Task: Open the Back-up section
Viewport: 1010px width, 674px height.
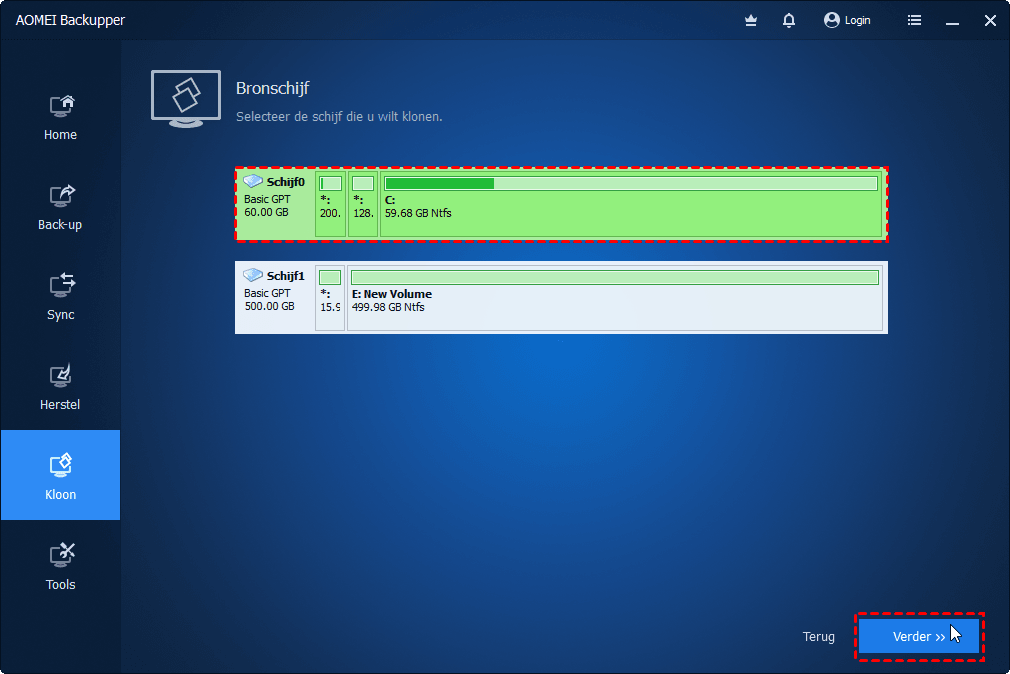Action: pyautogui.click(x=61, y=207)
